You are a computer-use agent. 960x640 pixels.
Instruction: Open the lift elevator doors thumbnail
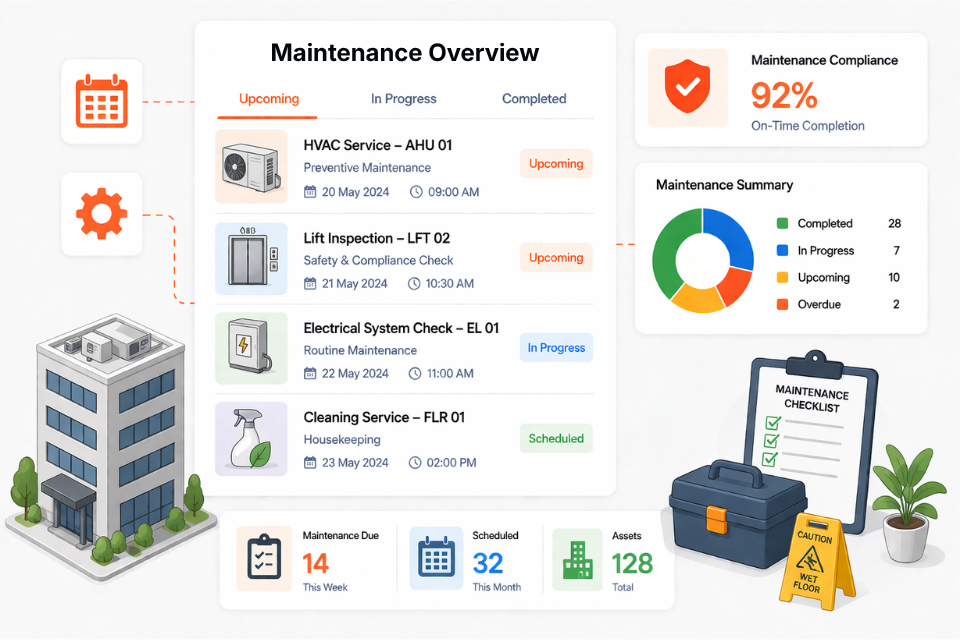(251, 258)
